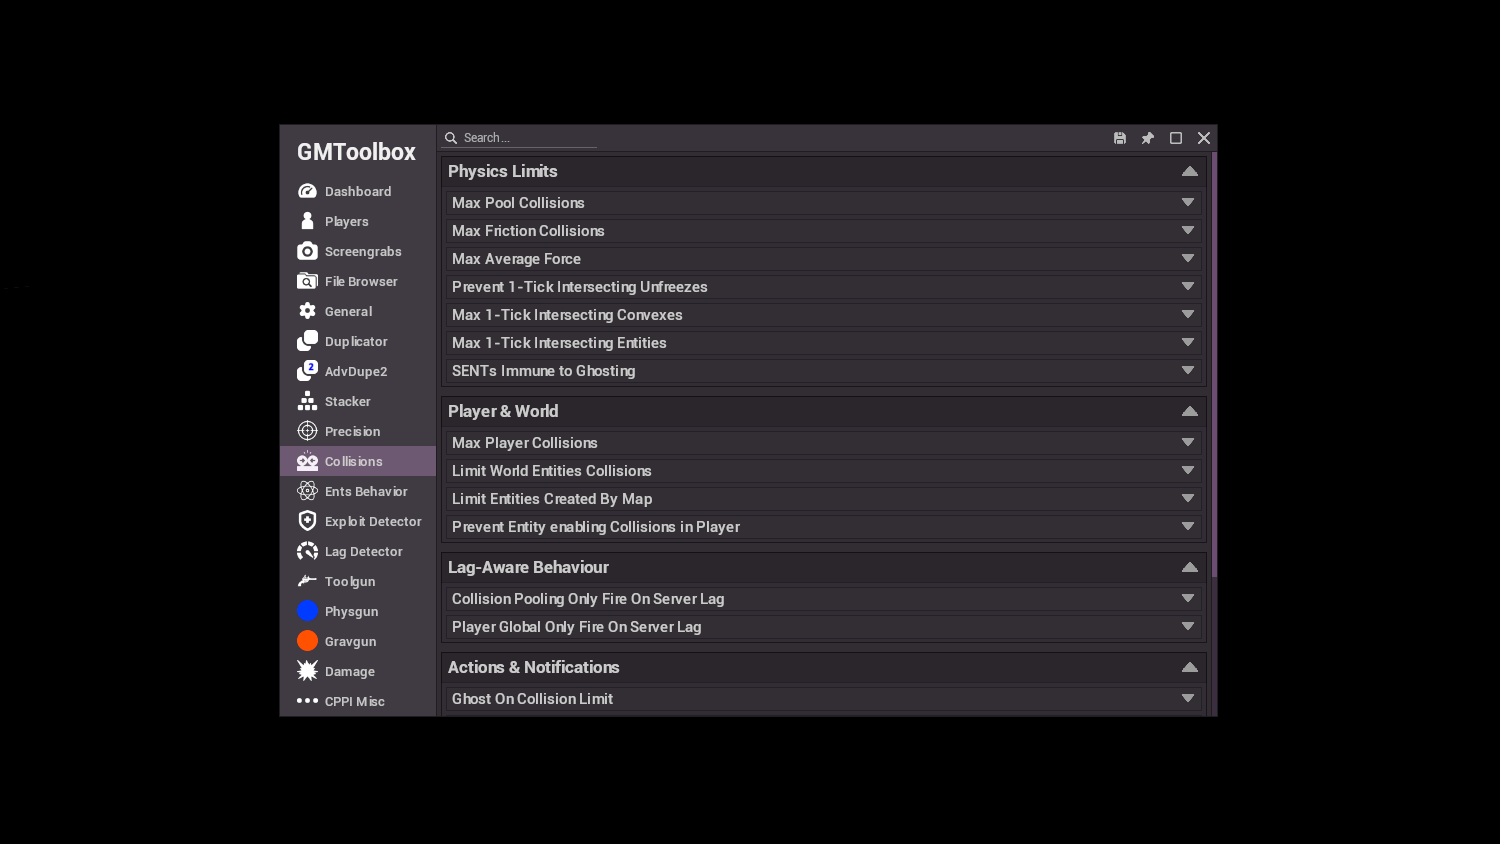Collapse Lag-Aware Behaviour section
Image resolution: width=1500 pixels, height=844 pixels.
click(x=1190, y=567)
